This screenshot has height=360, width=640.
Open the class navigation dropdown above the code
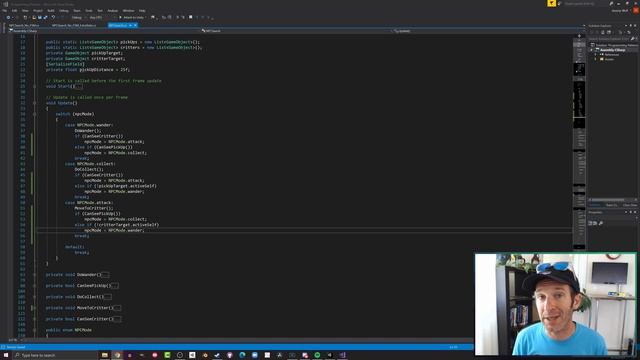click(x=296, y=31)
